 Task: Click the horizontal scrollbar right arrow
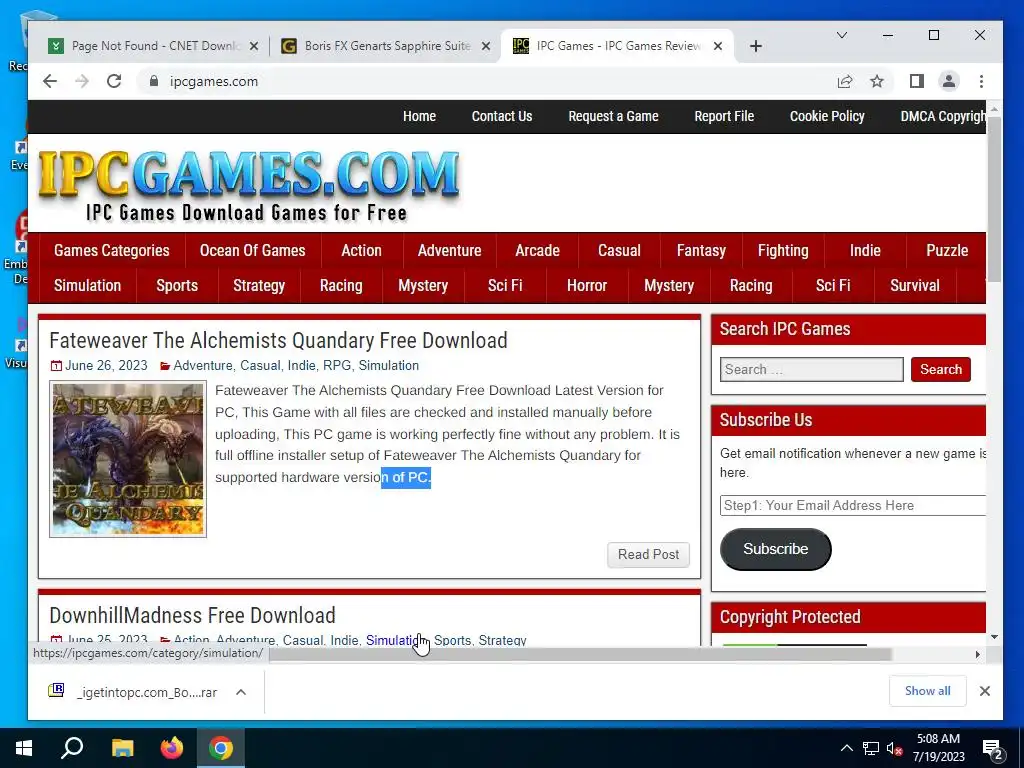(978, 654)
